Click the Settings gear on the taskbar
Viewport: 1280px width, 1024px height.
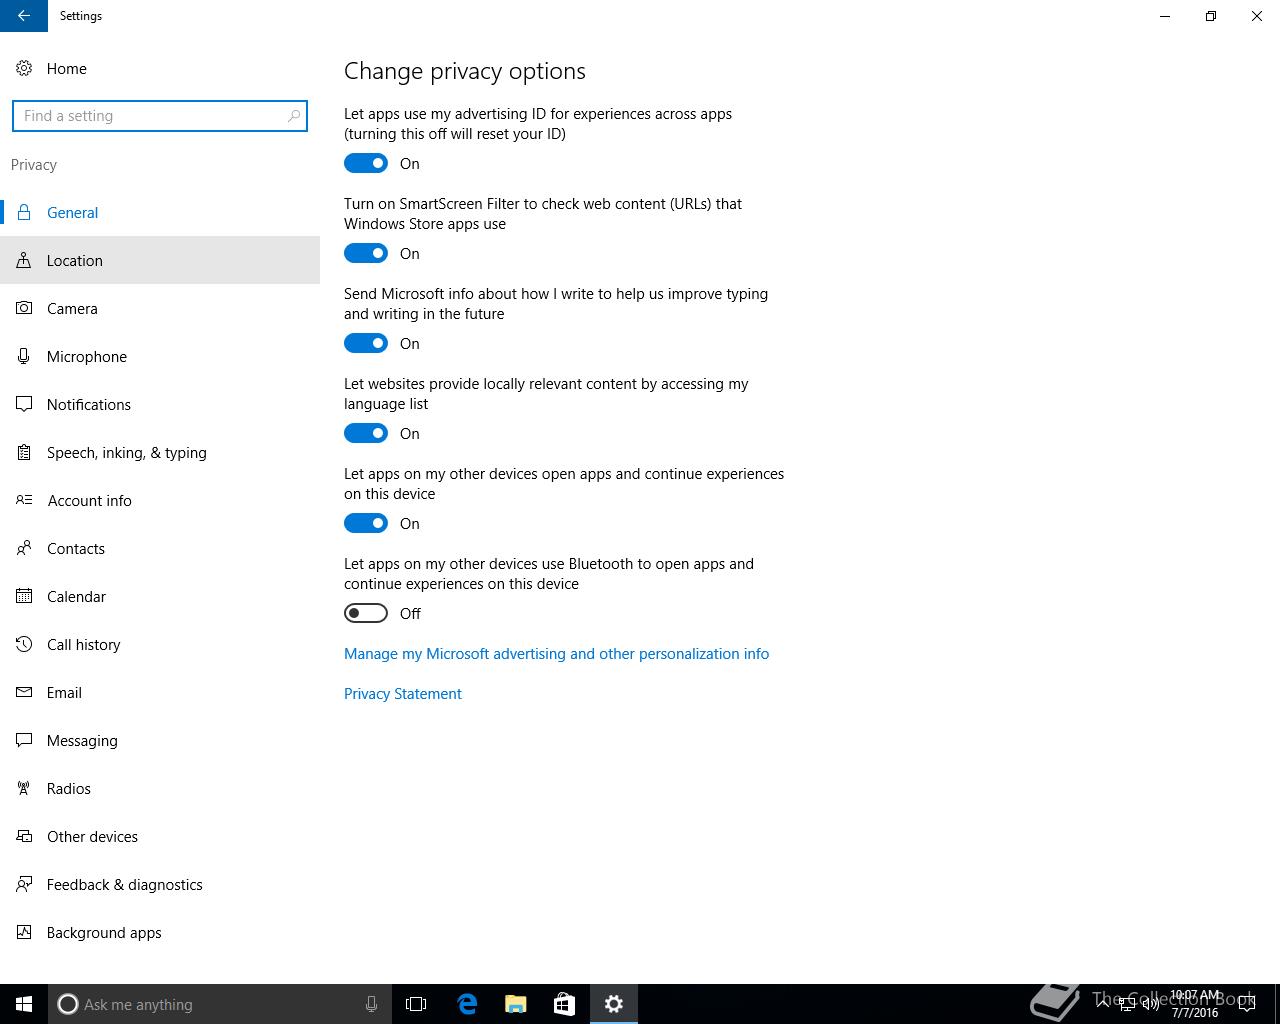pos(614,1004)
